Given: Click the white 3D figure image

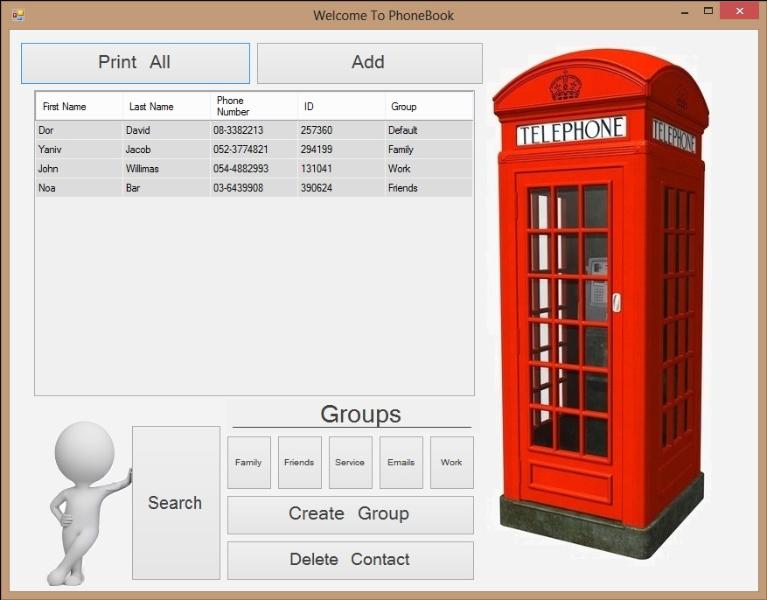Looking at the screenshot, I should (x=89, y=504).
